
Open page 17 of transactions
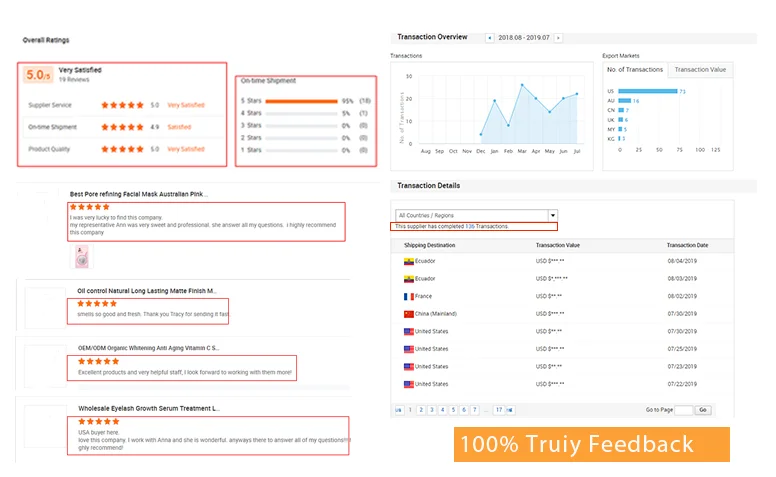[498, 410]
